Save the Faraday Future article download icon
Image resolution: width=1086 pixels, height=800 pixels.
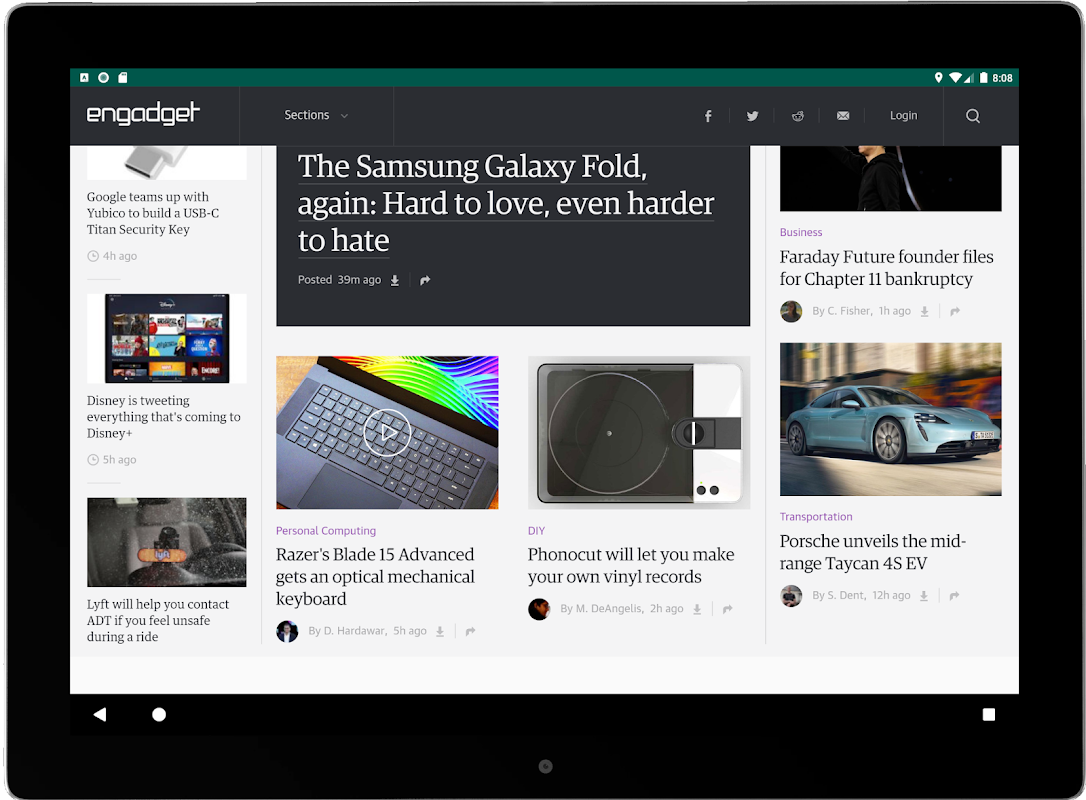point(924,311)
